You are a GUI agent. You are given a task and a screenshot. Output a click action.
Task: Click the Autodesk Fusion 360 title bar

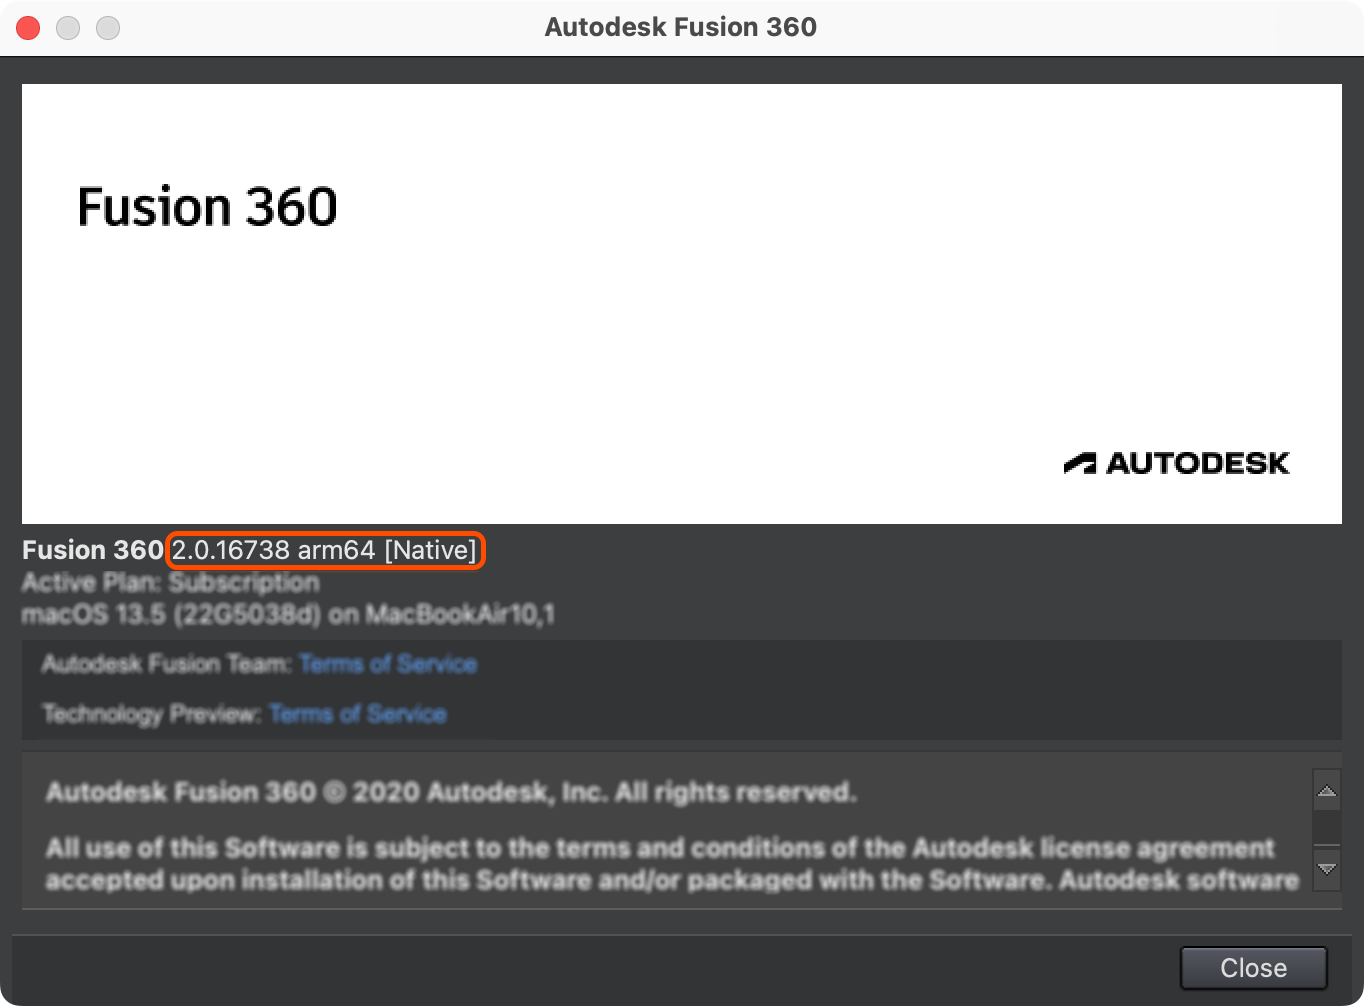pos(680,27)
